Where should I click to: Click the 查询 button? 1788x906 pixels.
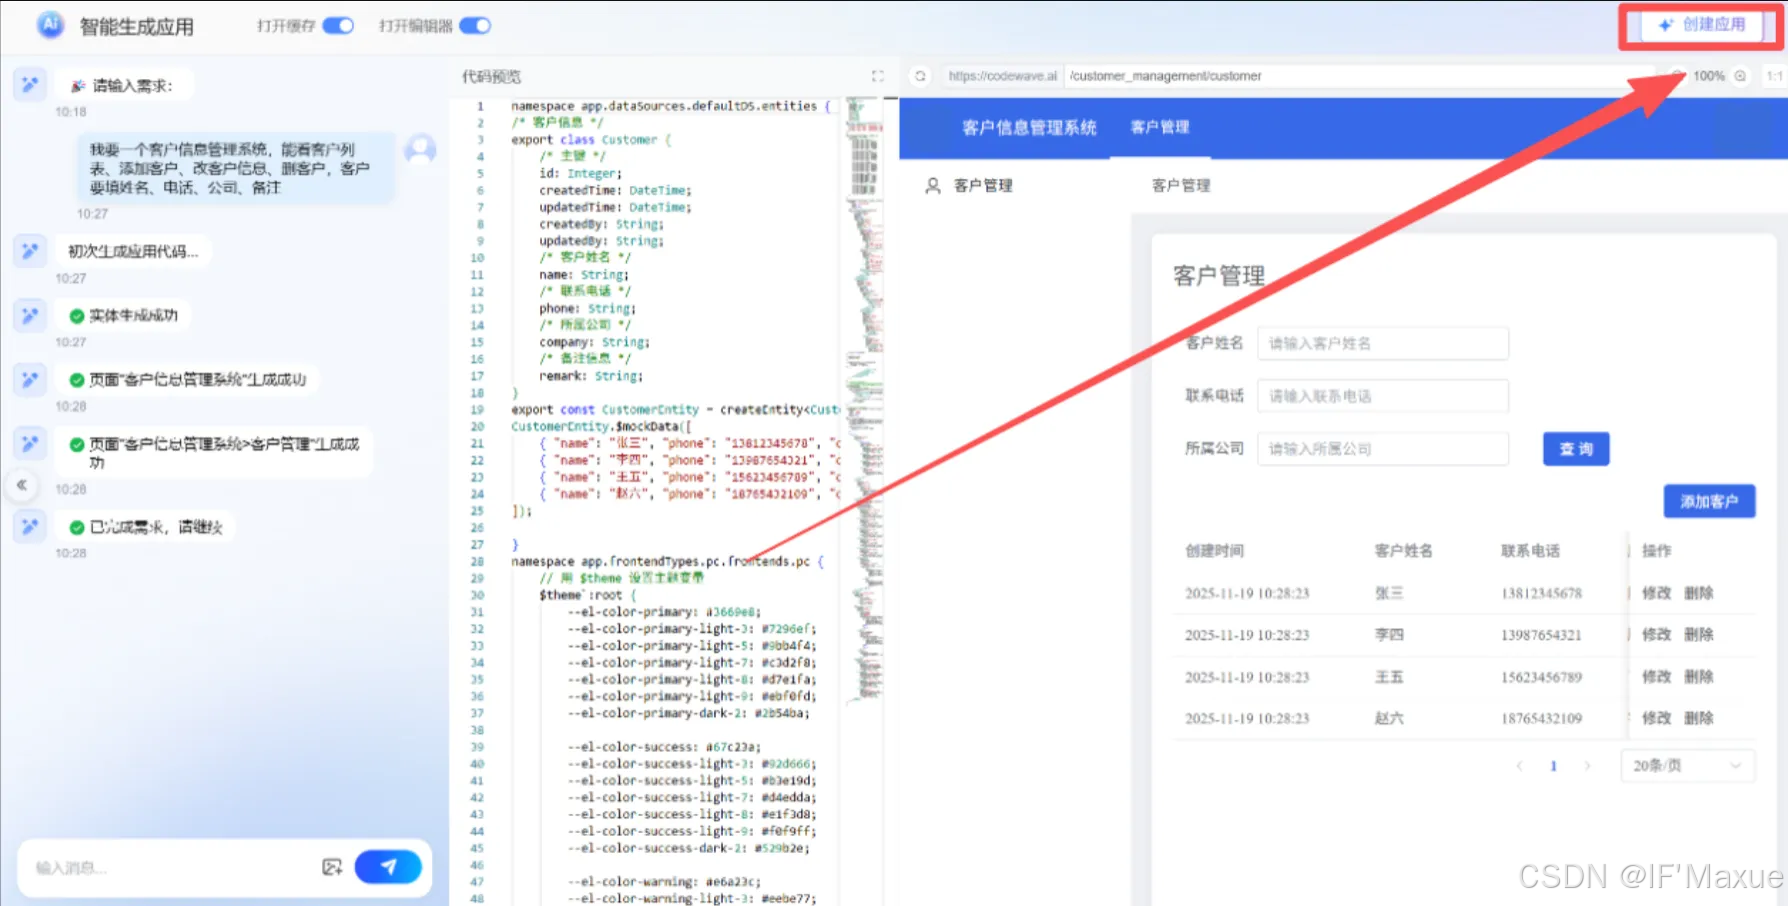coord(1576,449)
